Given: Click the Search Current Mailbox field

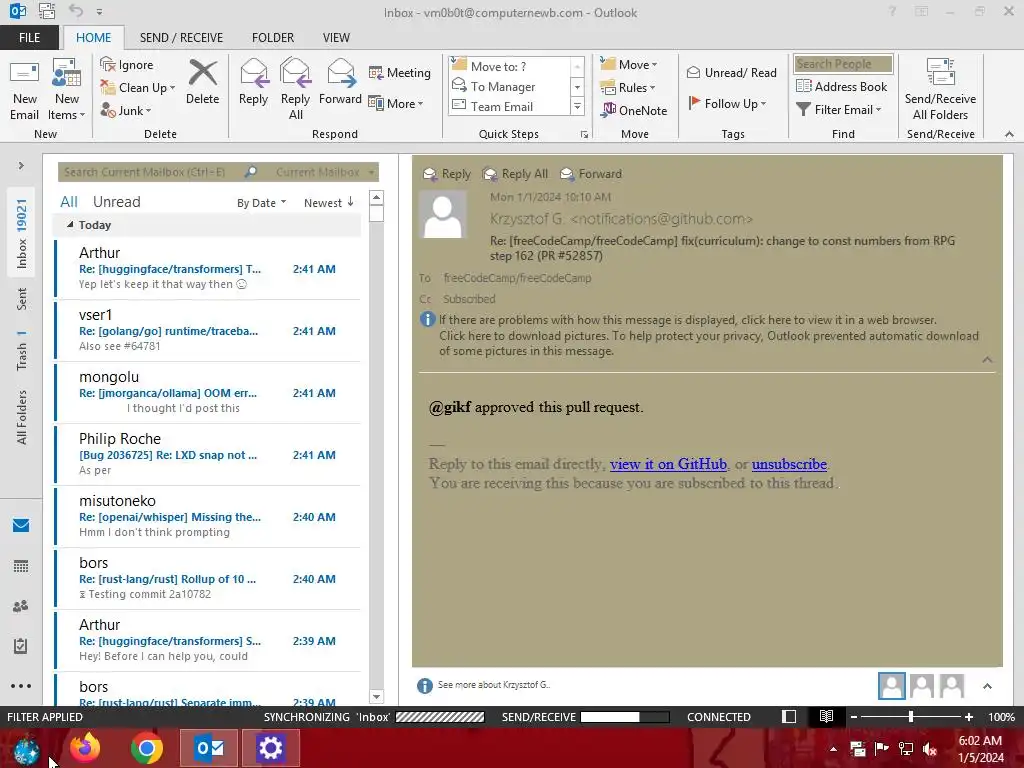Looking at the screenshot, I should click(x=152, y=172).
